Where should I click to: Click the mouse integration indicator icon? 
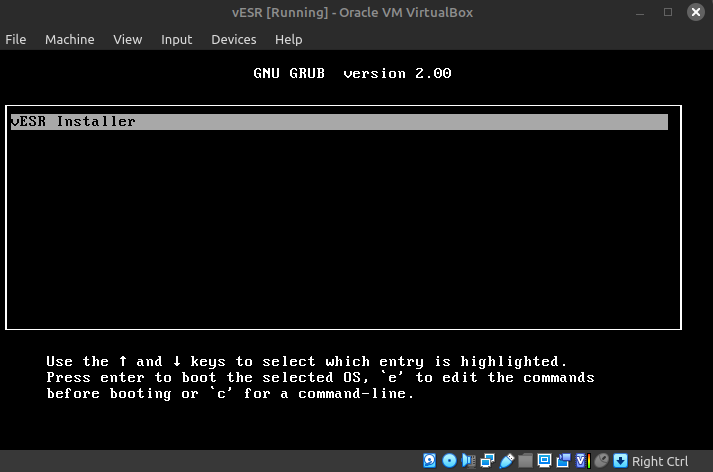point(602,461)
